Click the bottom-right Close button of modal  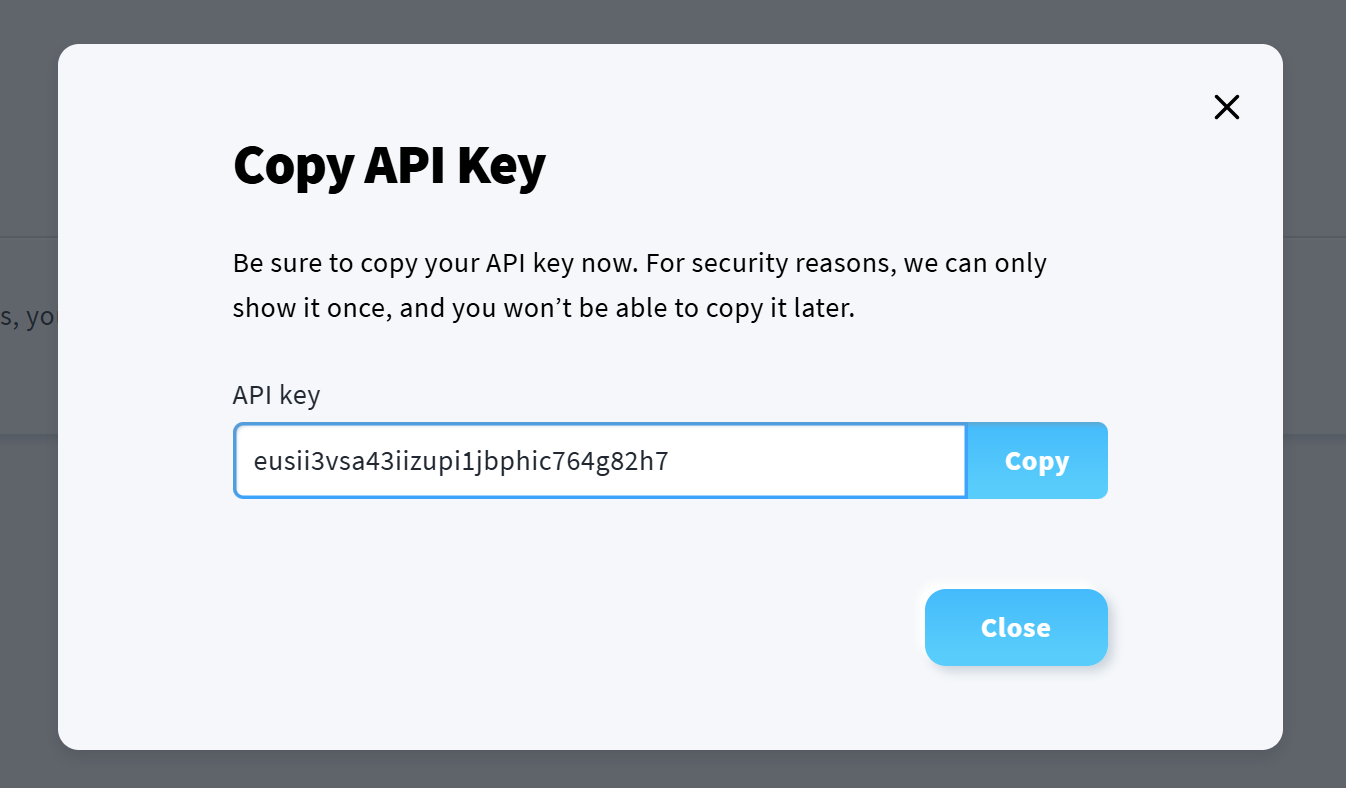click(x=1015, y=627)
